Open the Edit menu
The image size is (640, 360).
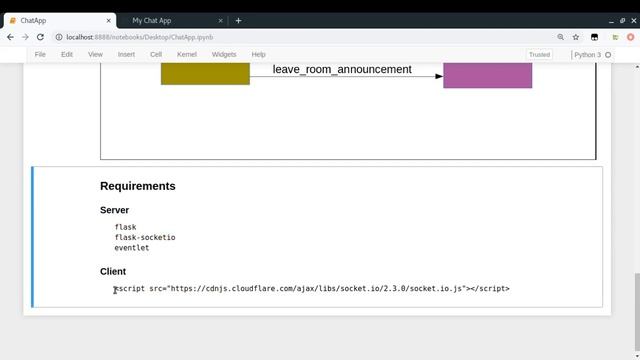[x=67, y=54]
